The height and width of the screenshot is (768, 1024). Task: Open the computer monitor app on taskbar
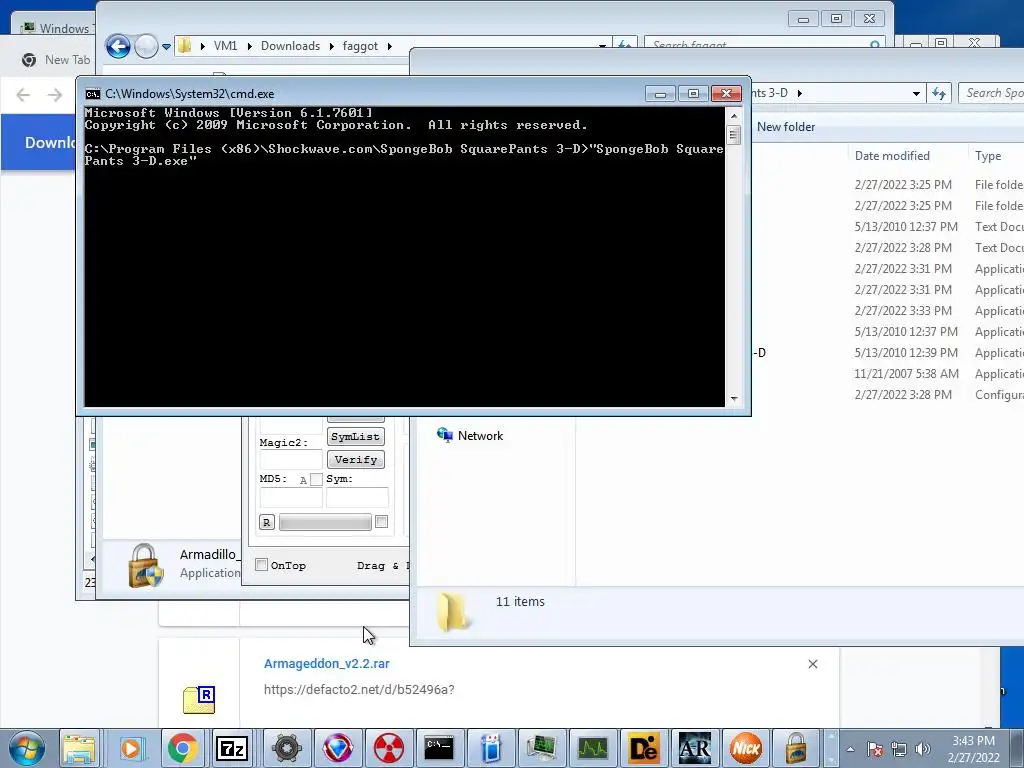(542, 748)
